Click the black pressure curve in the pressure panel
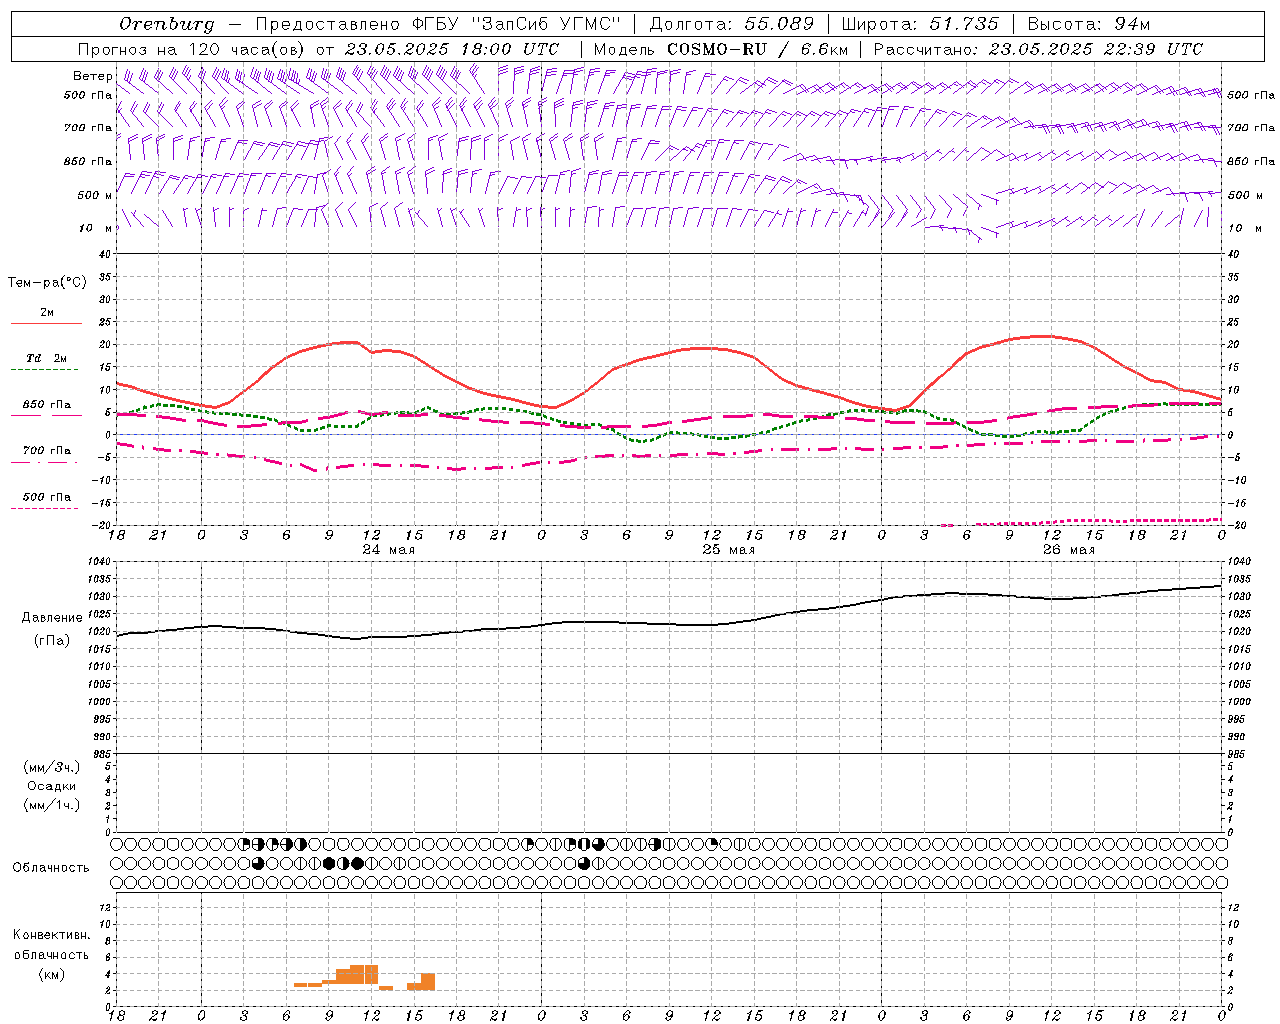Screen dimensions: 1280x1024 [670, 623]
